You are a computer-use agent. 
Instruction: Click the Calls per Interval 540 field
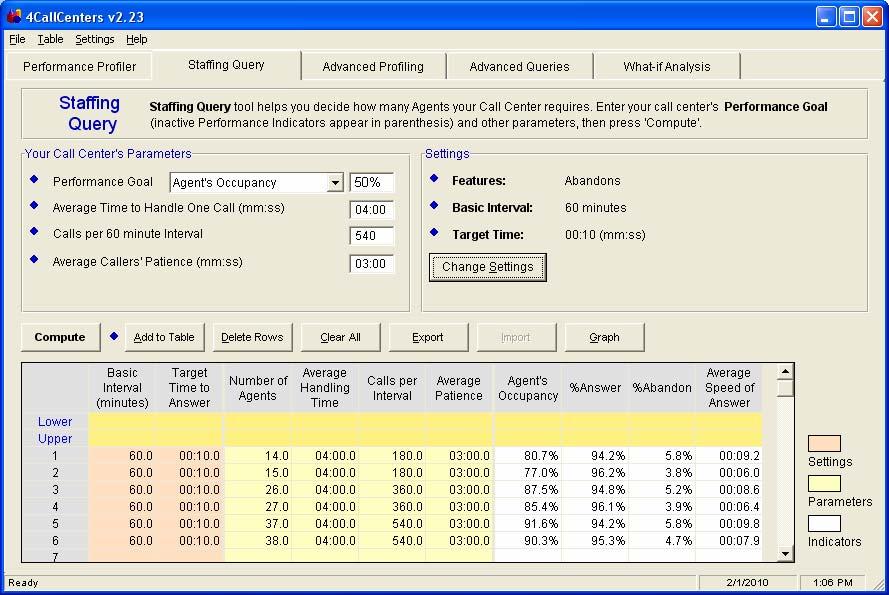(x=371, y=235)
